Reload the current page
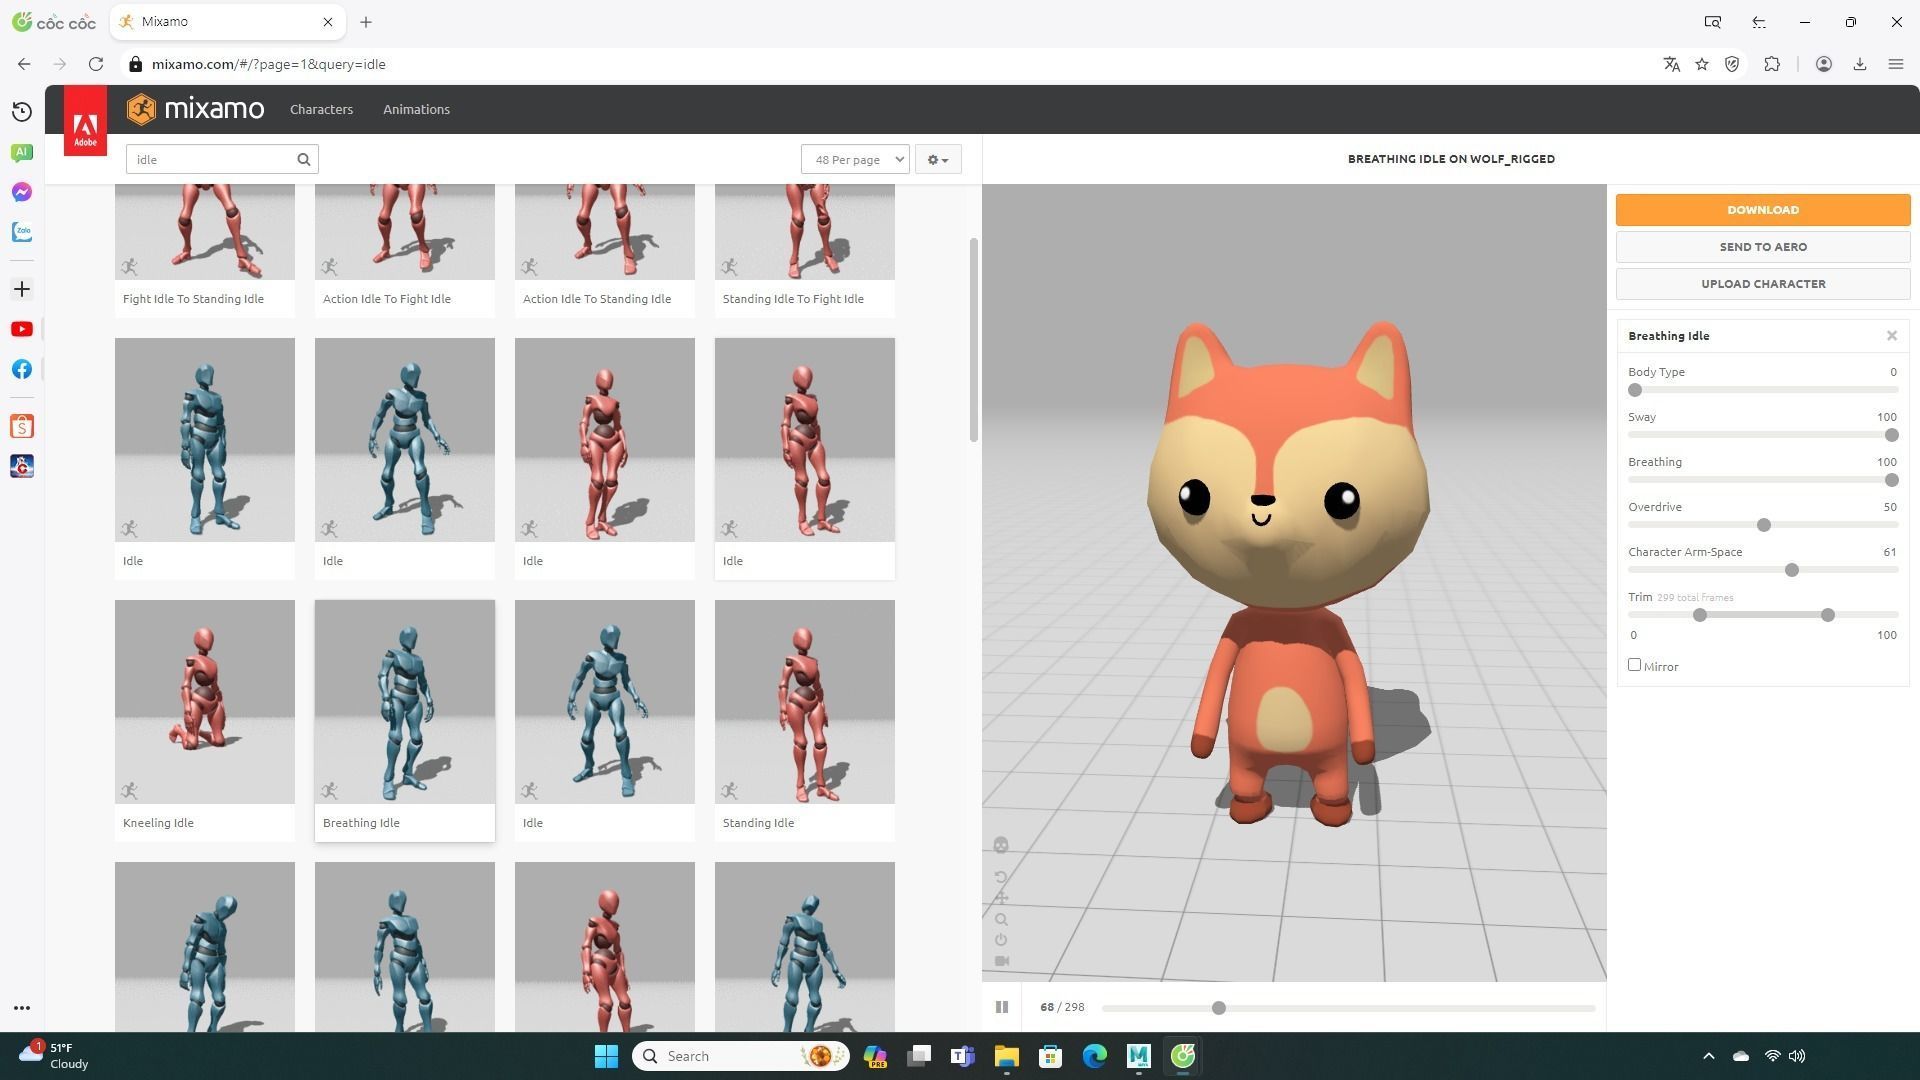 [x=96, y=64]
